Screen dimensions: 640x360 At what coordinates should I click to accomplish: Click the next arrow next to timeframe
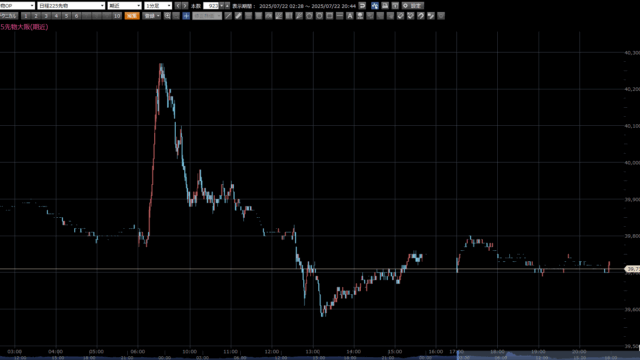(x=184, y=6)
